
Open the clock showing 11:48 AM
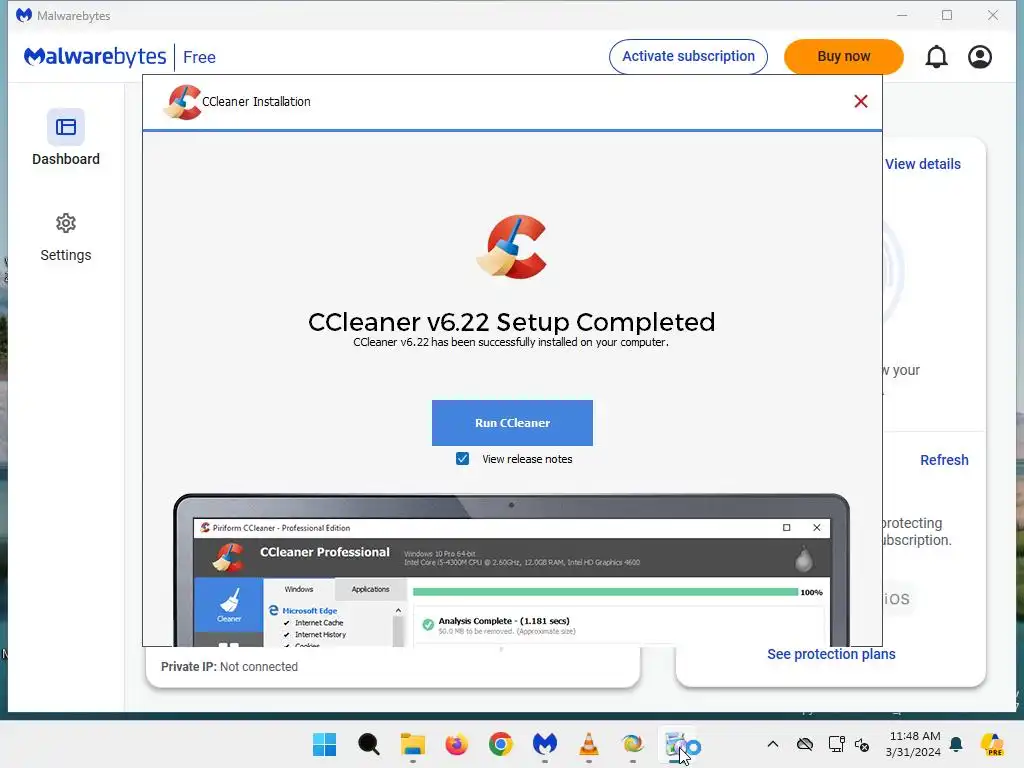tap(914, 744)
